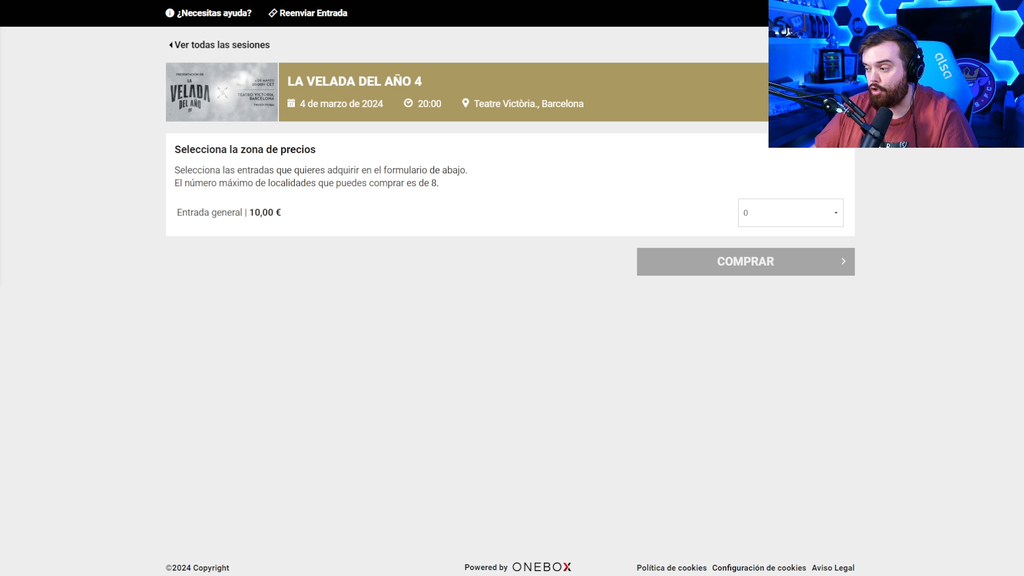
Task: Click the Entrada general 10,00 € price label
Action: 229,212
